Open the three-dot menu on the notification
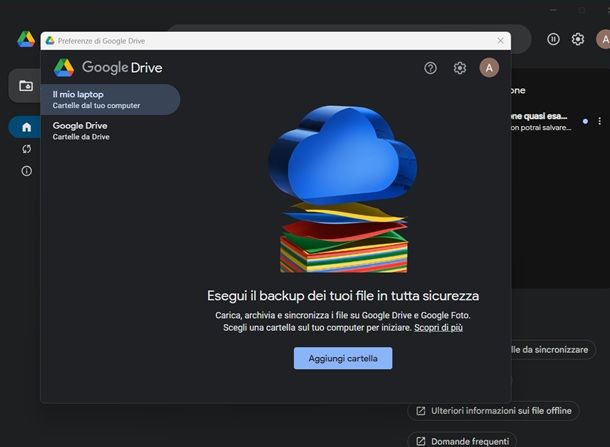The width and height of the screenshot is (610, 447). pos(599,121)
